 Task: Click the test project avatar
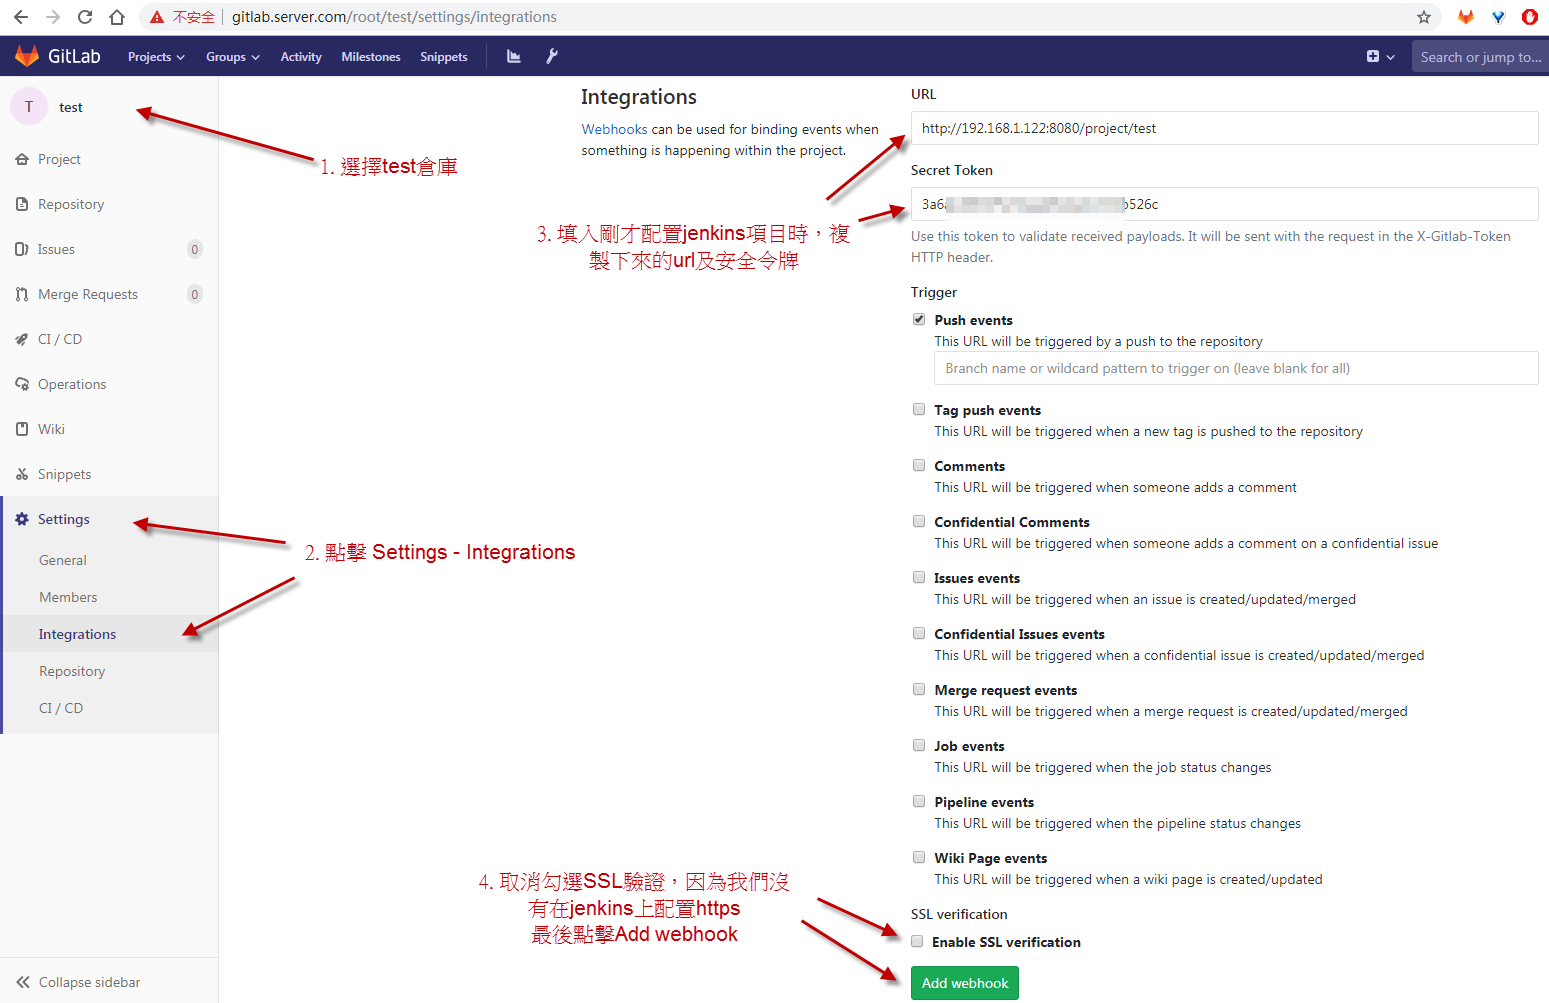tap(29, 106)
